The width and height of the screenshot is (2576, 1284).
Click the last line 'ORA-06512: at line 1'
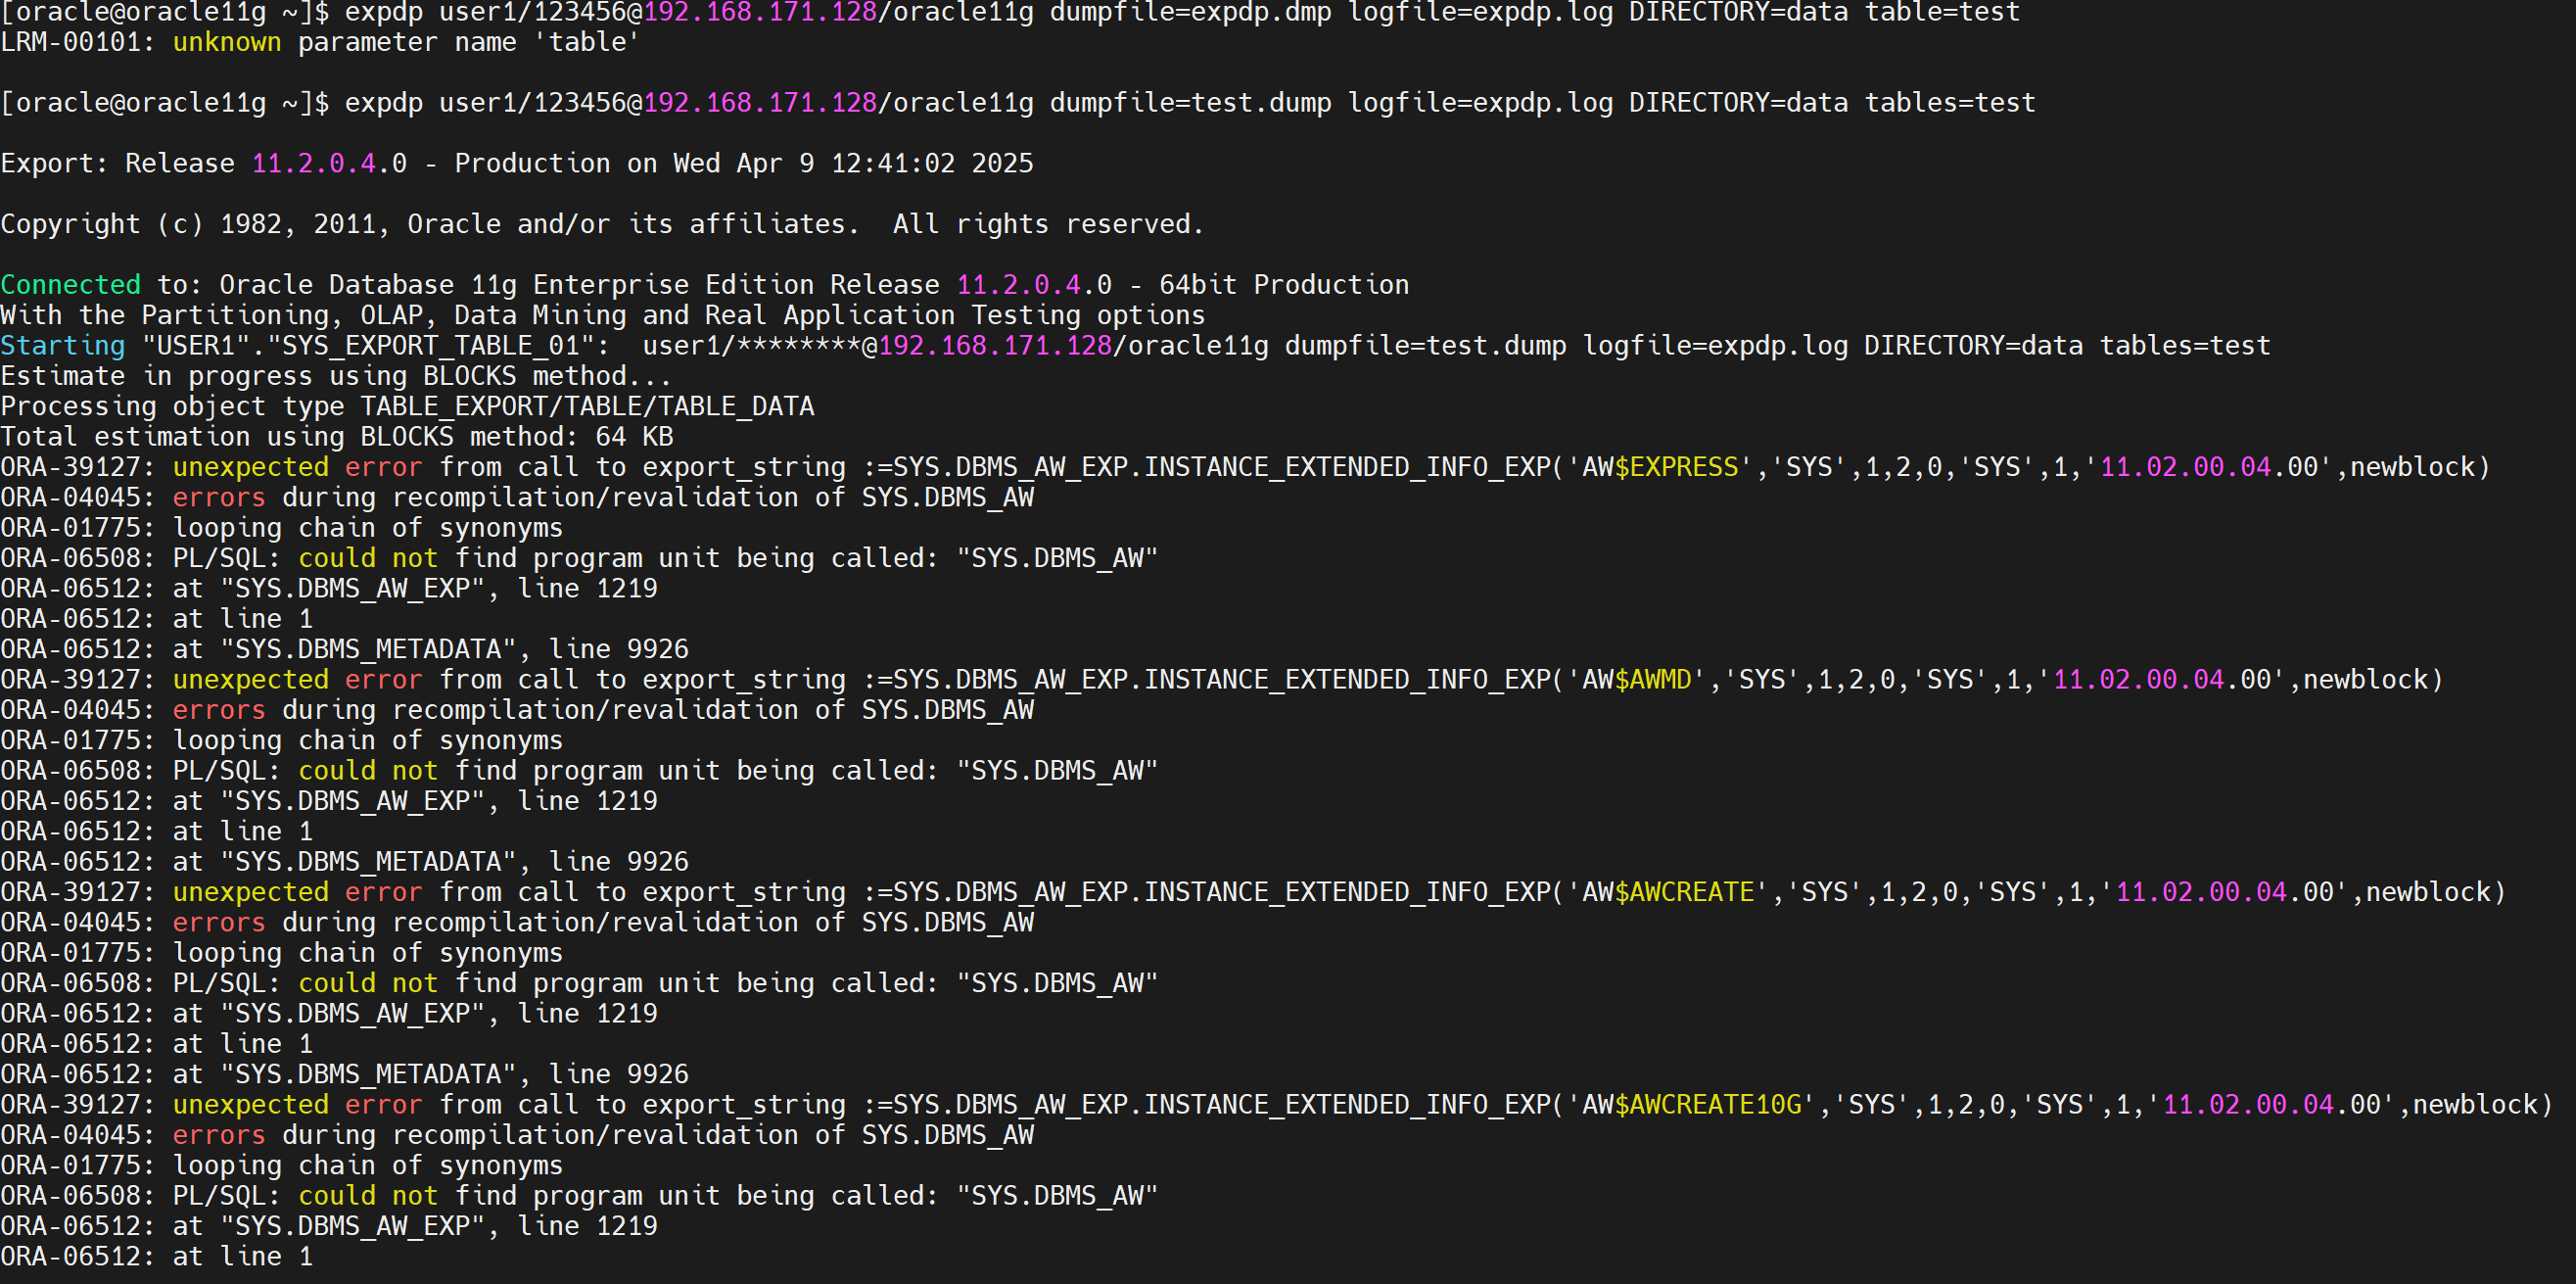(x=156, y=1257)
